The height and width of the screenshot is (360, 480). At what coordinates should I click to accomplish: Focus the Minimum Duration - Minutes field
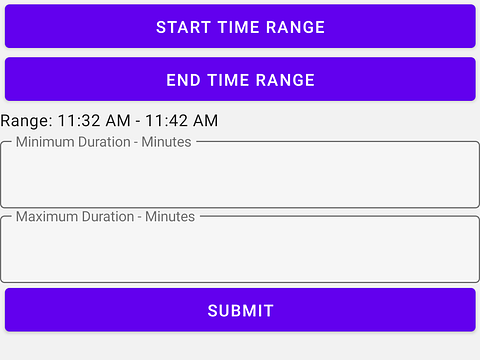240,175
